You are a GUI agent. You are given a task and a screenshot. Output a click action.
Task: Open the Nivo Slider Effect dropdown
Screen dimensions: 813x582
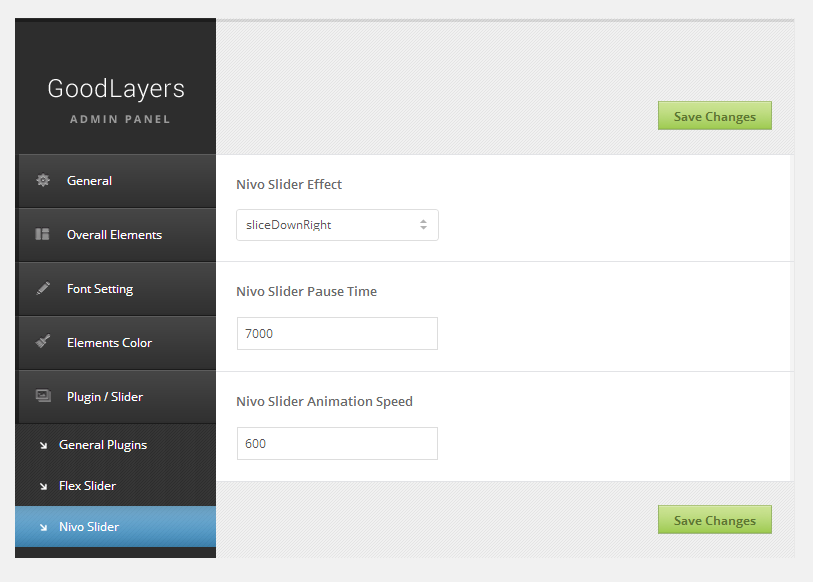pos(337,225)
